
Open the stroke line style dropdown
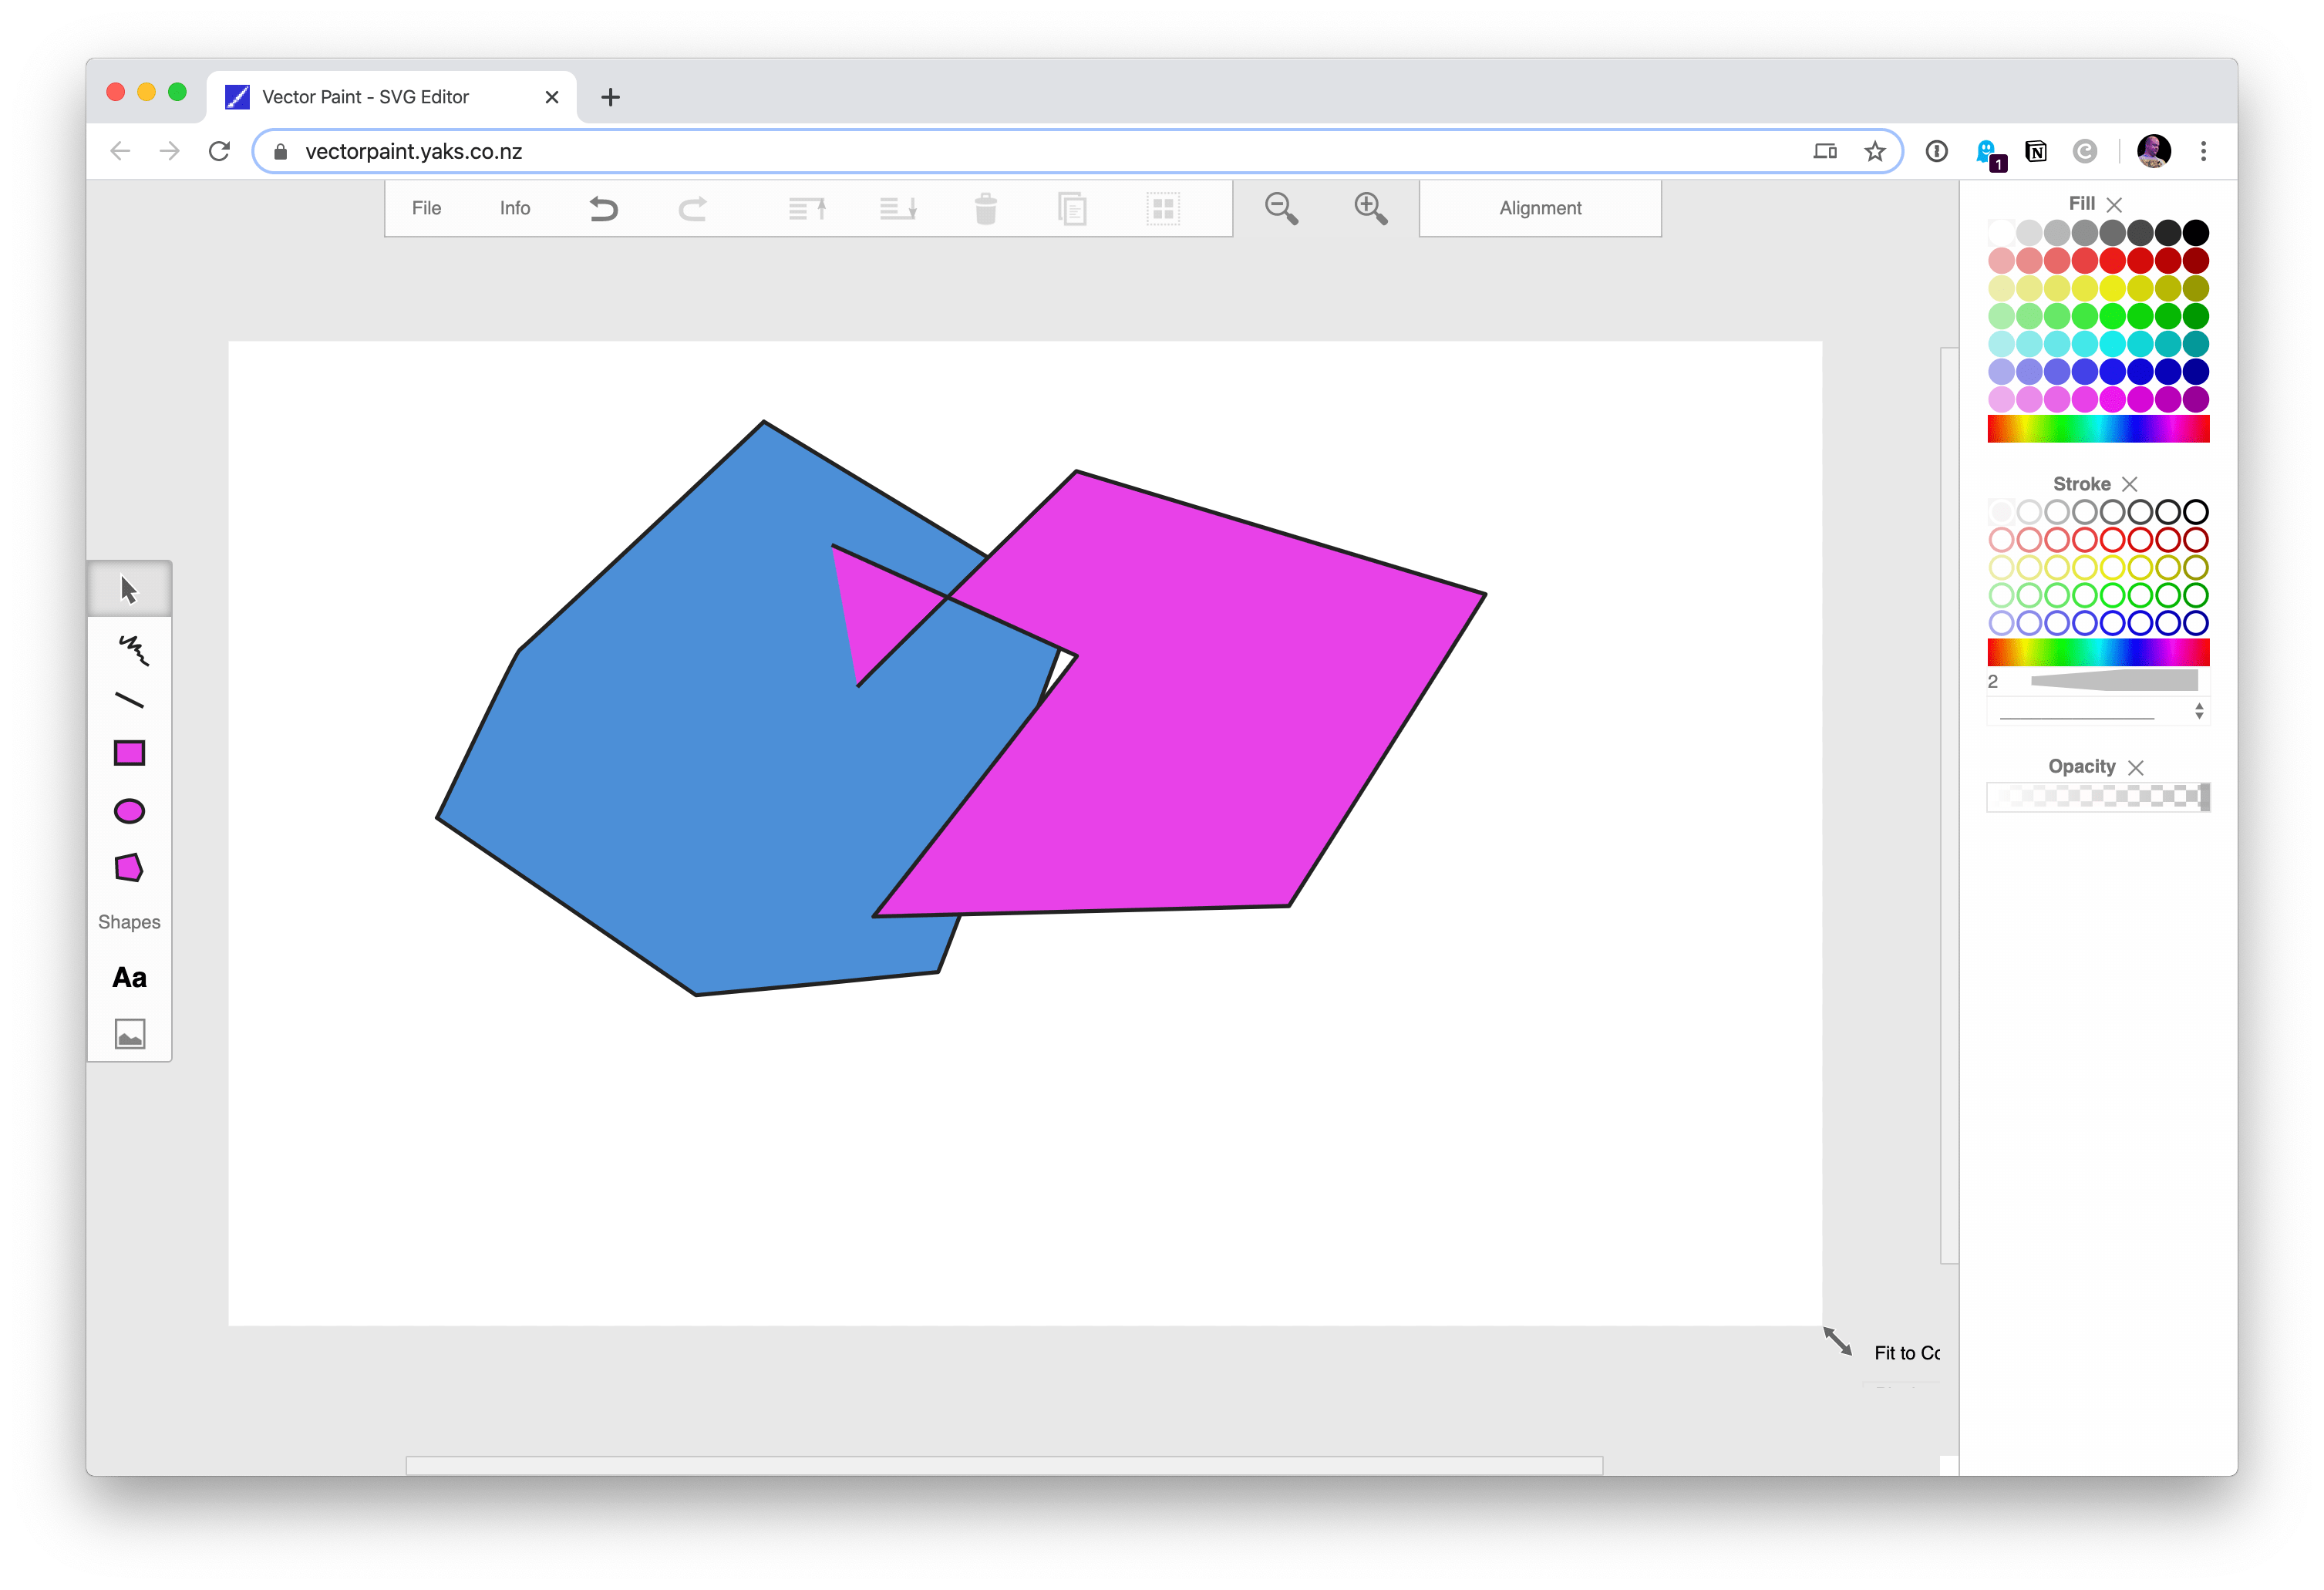click(2098, 711)
